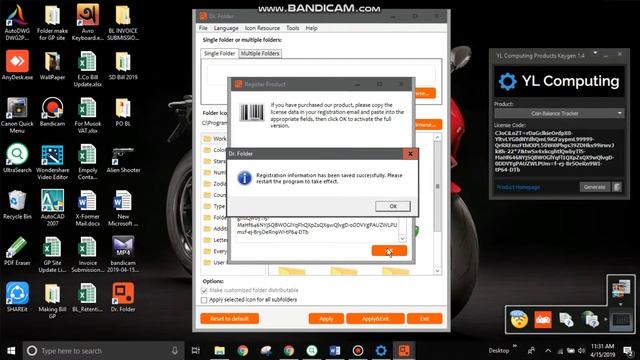The height and width of the screenshot is (360, 640).
Task: Toggle Make customized folder distributable checkbox
Action: point(204,290)
